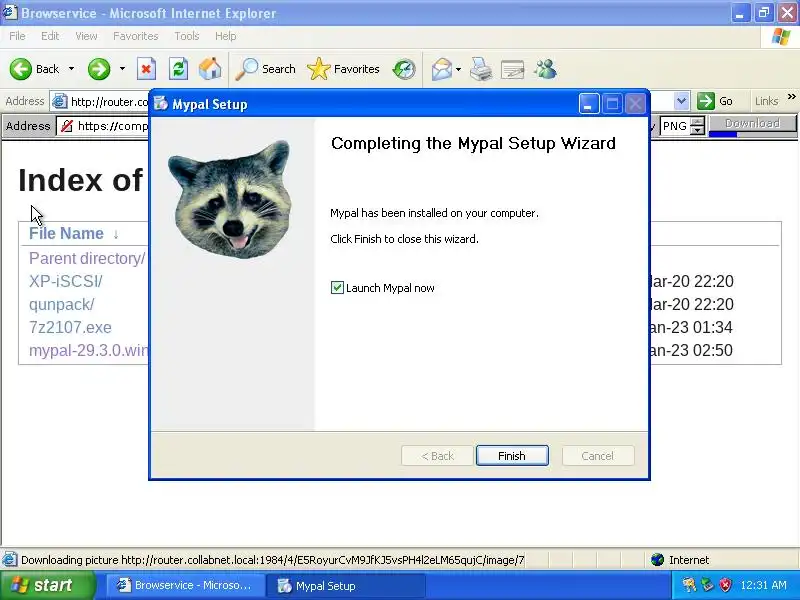
Task: Click the raccoon Mypal logo image
Action: pos(232,199)
